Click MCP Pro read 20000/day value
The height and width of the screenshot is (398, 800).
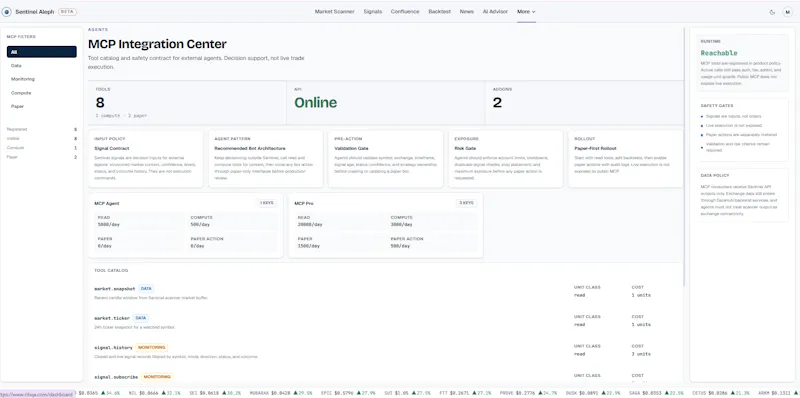(310, 225)
